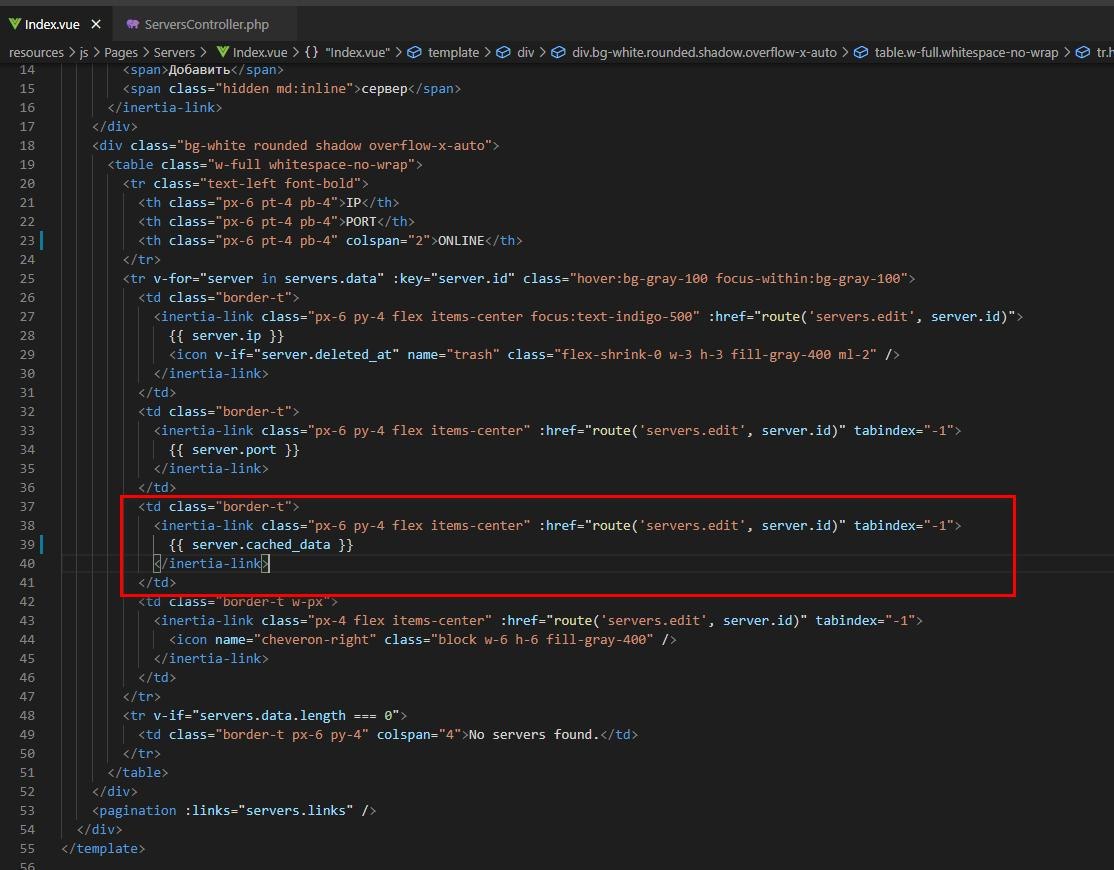Viewport: 1114px width, 870px height.
Task: Select the 'template' breadcrumb symbol
Action: coord(453,53)
